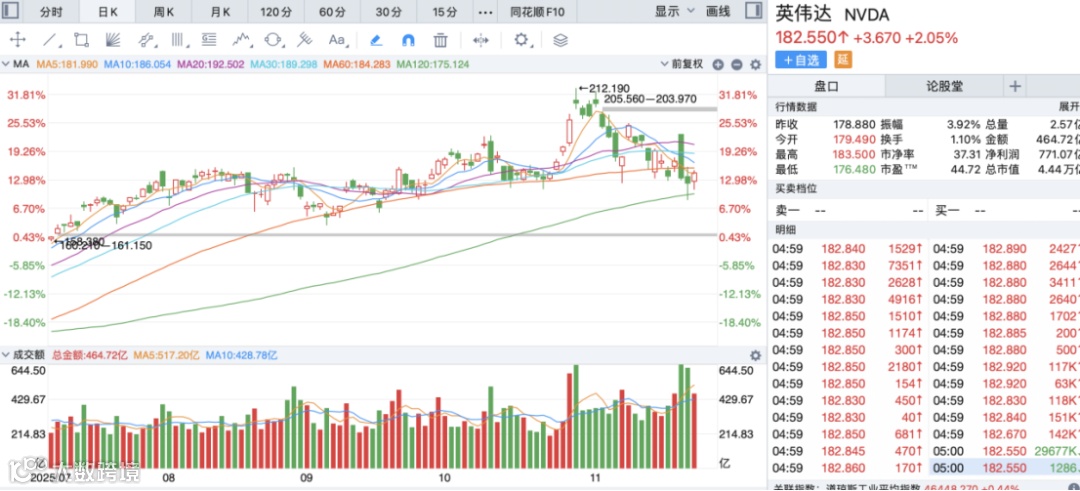Click MA10:186.054 indicator label
Image resolution: width=1080 pixels, height=491 pixels.
(137, 65)
